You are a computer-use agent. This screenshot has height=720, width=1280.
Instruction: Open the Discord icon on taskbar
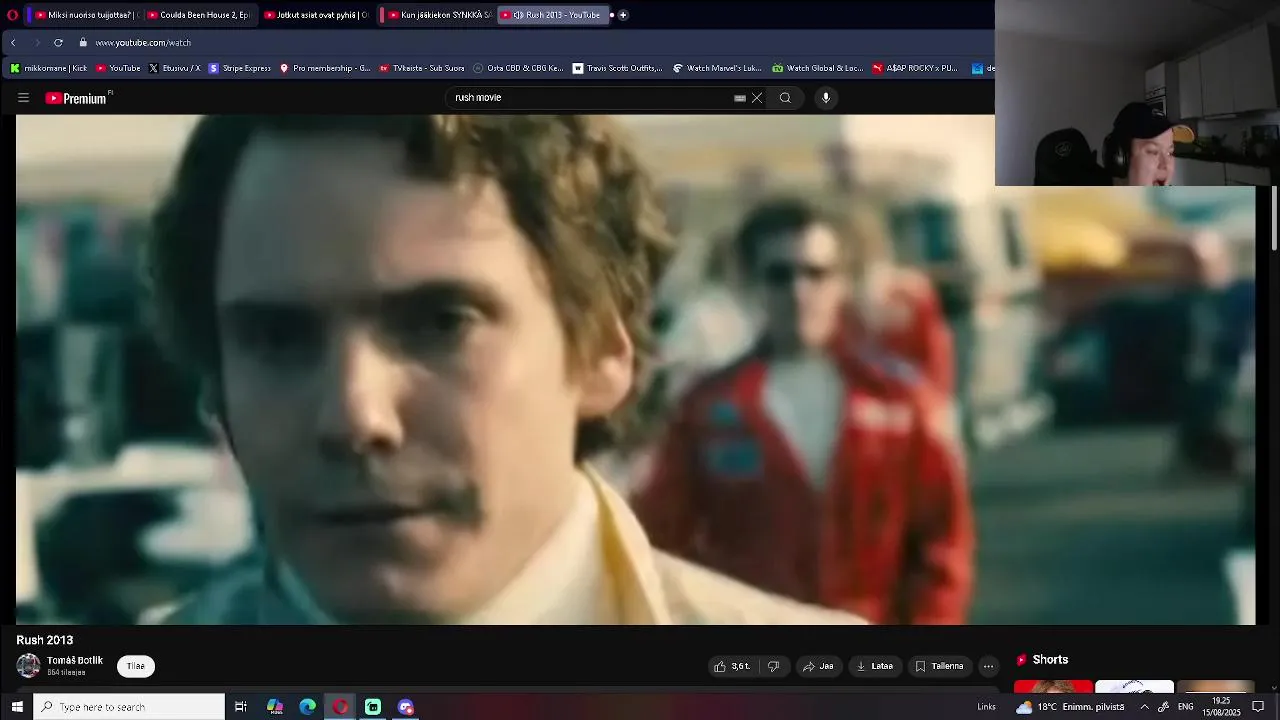pos(406,707)
